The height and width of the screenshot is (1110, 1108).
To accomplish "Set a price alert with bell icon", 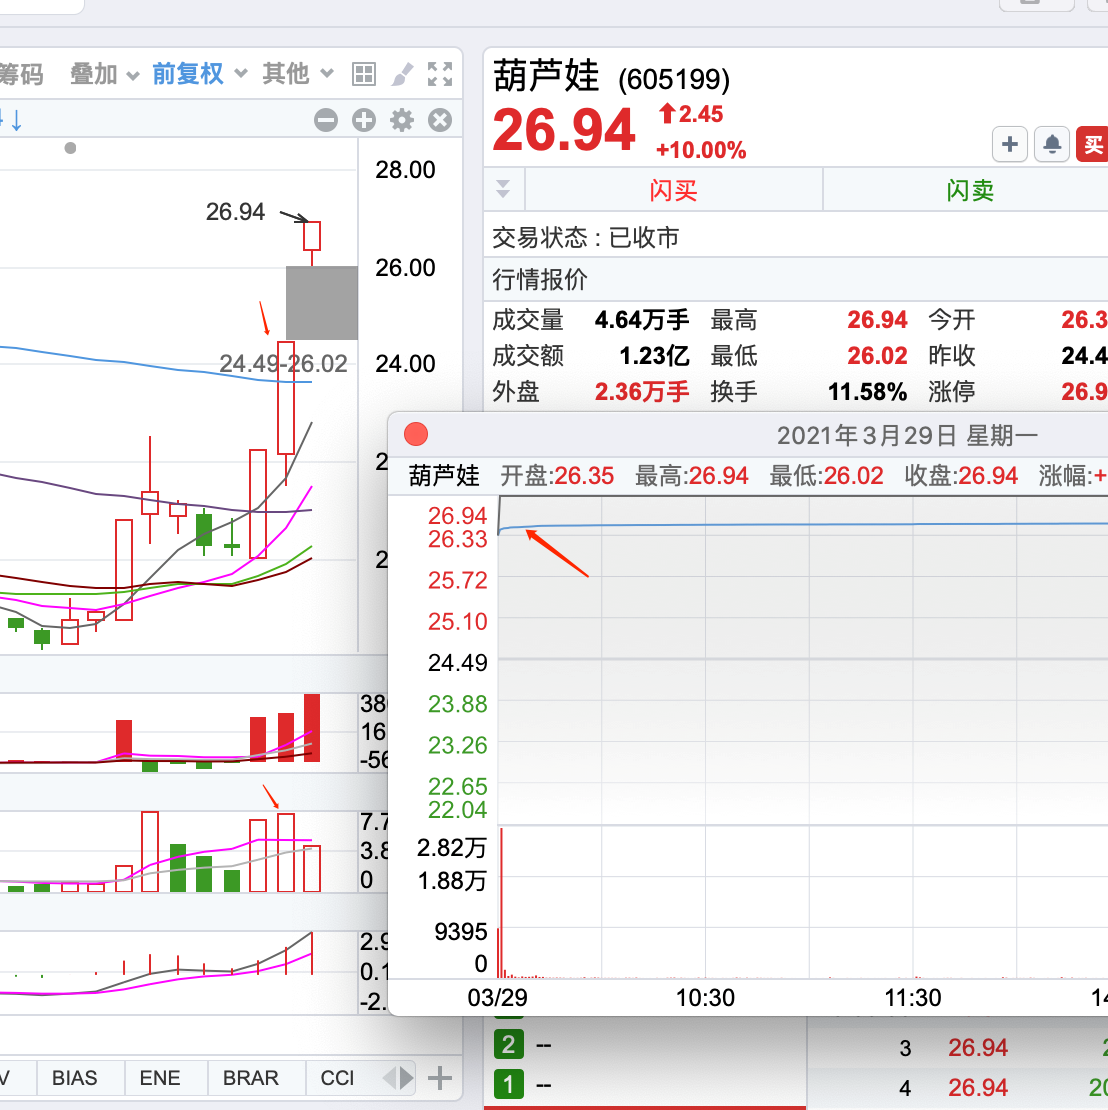I will pyautogui.click(x=1052, y=144).
